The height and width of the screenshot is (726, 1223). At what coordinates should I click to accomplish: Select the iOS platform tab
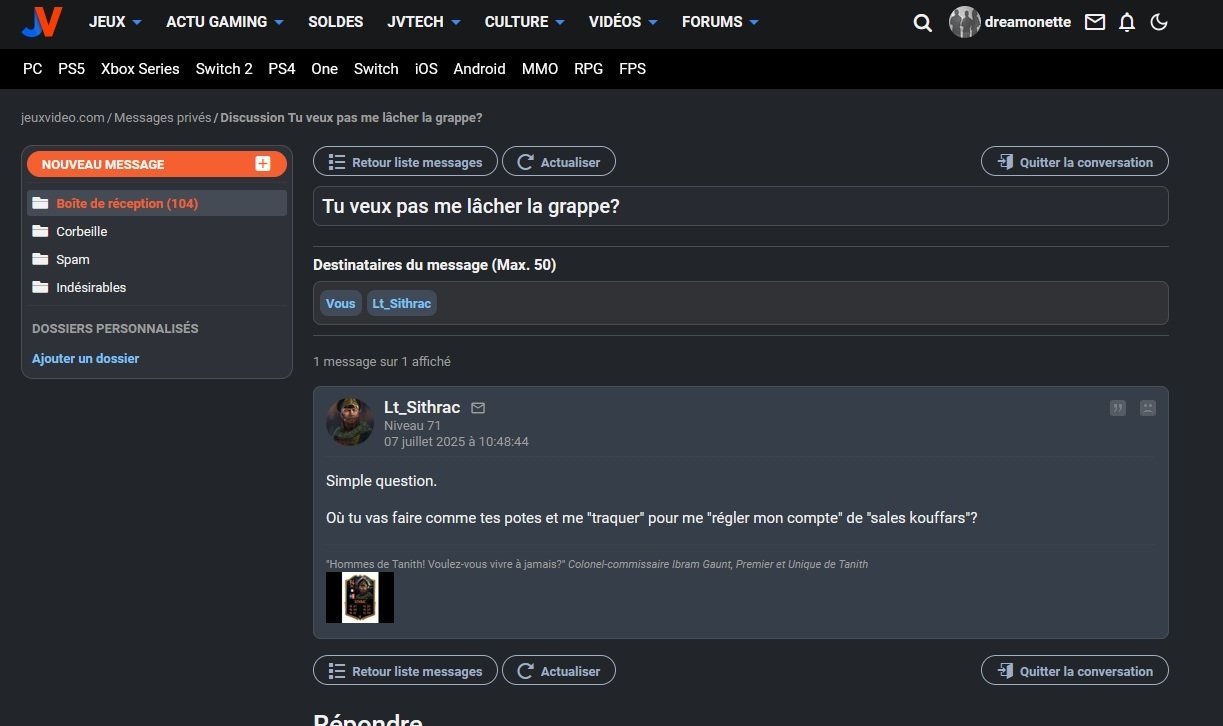click(426, 69)
